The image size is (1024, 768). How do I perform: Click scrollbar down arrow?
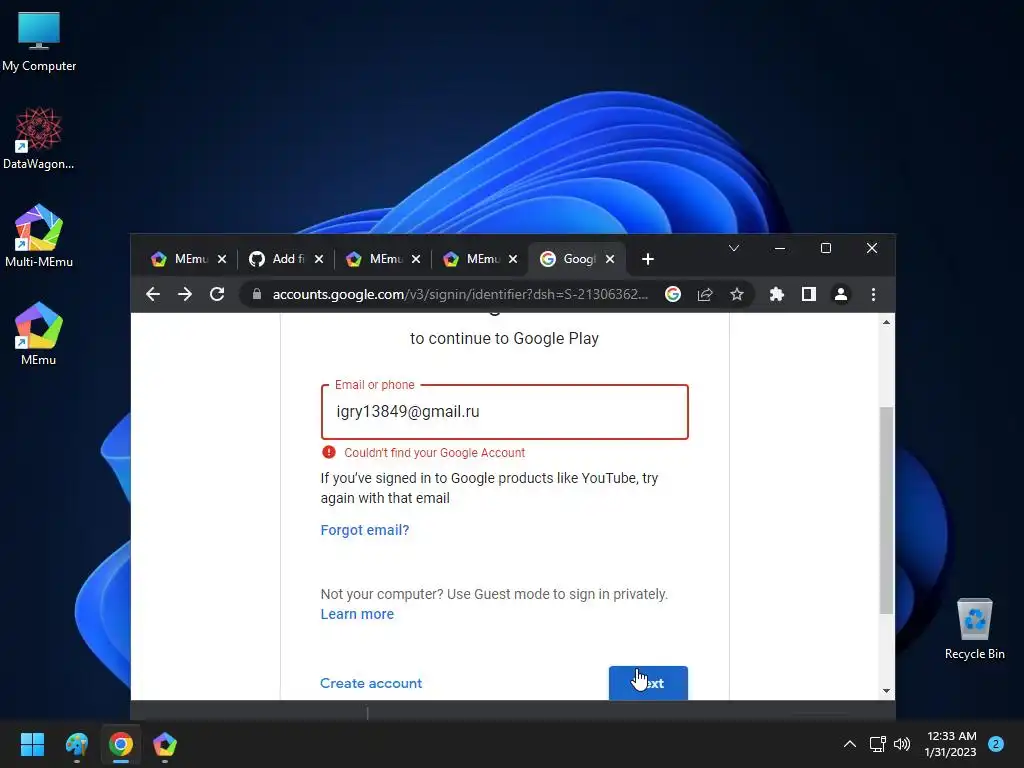pos(886,691)
